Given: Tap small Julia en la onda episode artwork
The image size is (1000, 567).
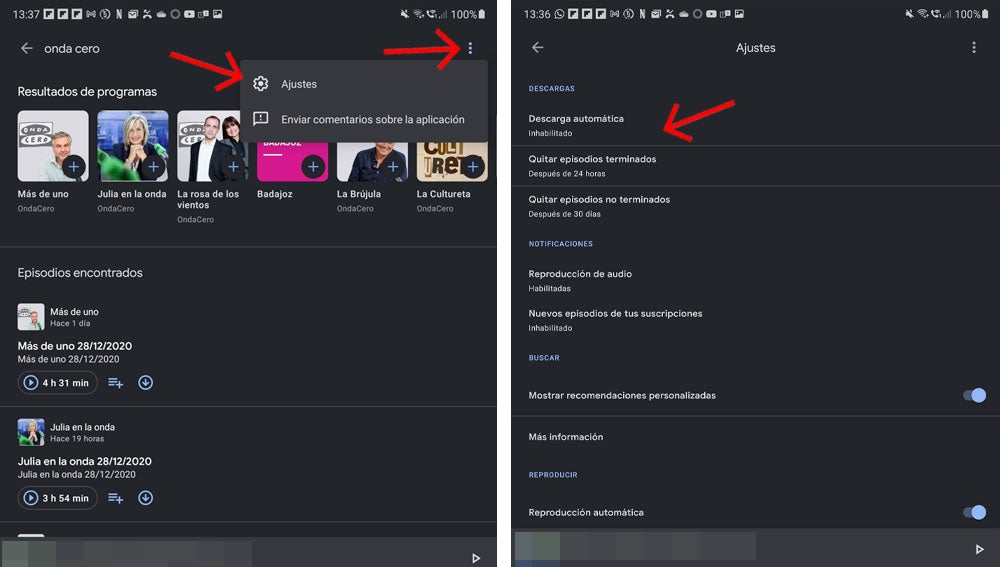Looking at the screenshot, I should click(x=31, y=432).
